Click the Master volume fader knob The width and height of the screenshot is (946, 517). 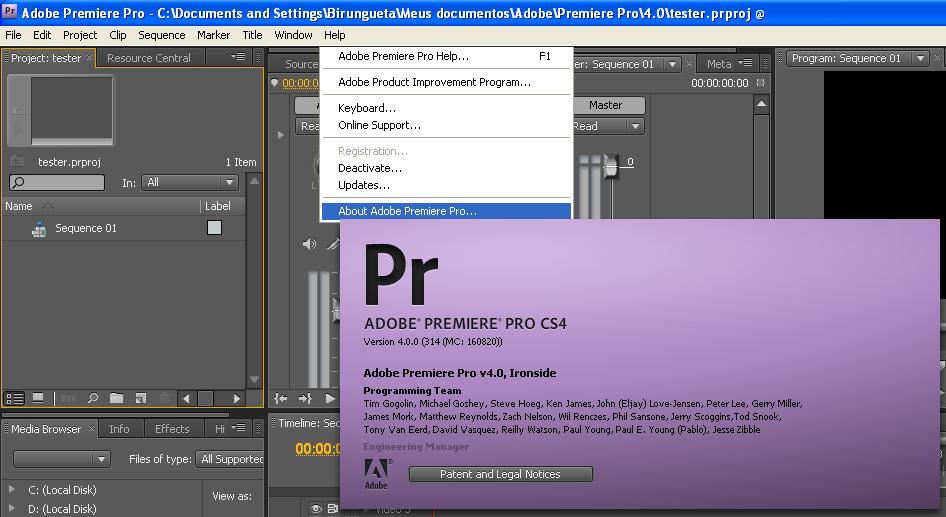point(611,165)
